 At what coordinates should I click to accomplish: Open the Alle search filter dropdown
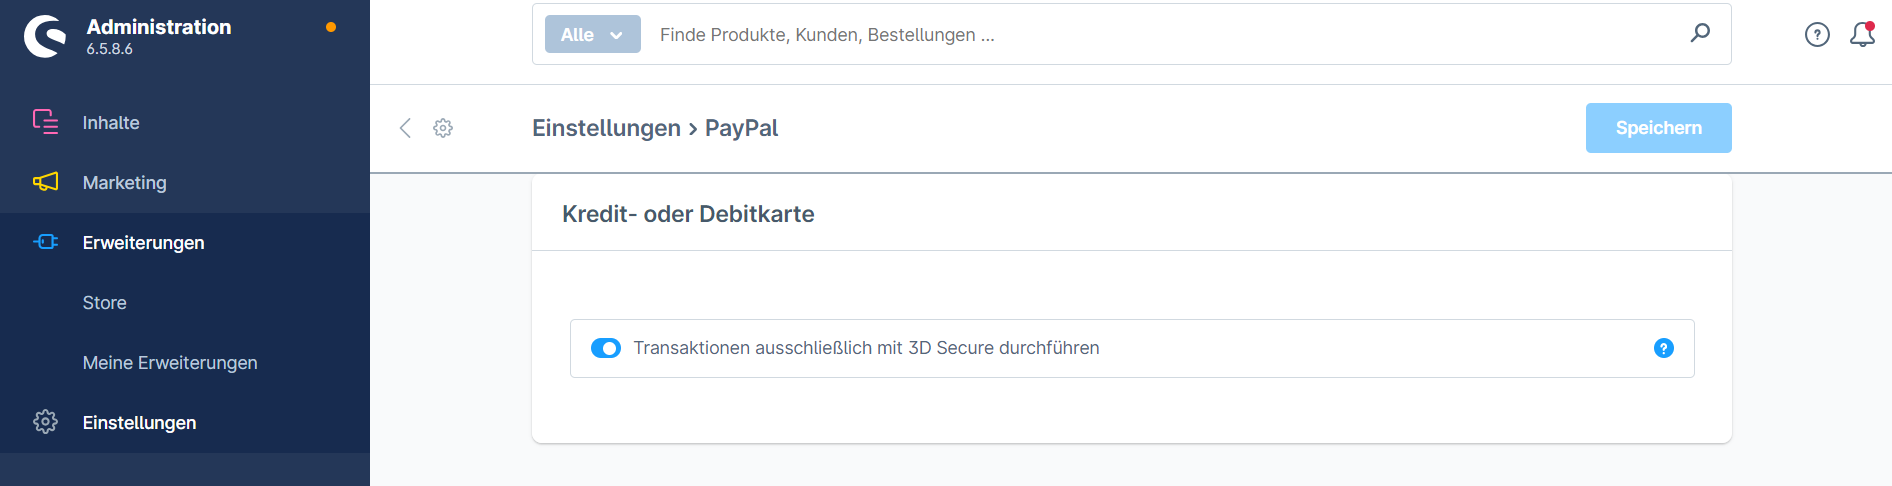[x=593, y=34]
